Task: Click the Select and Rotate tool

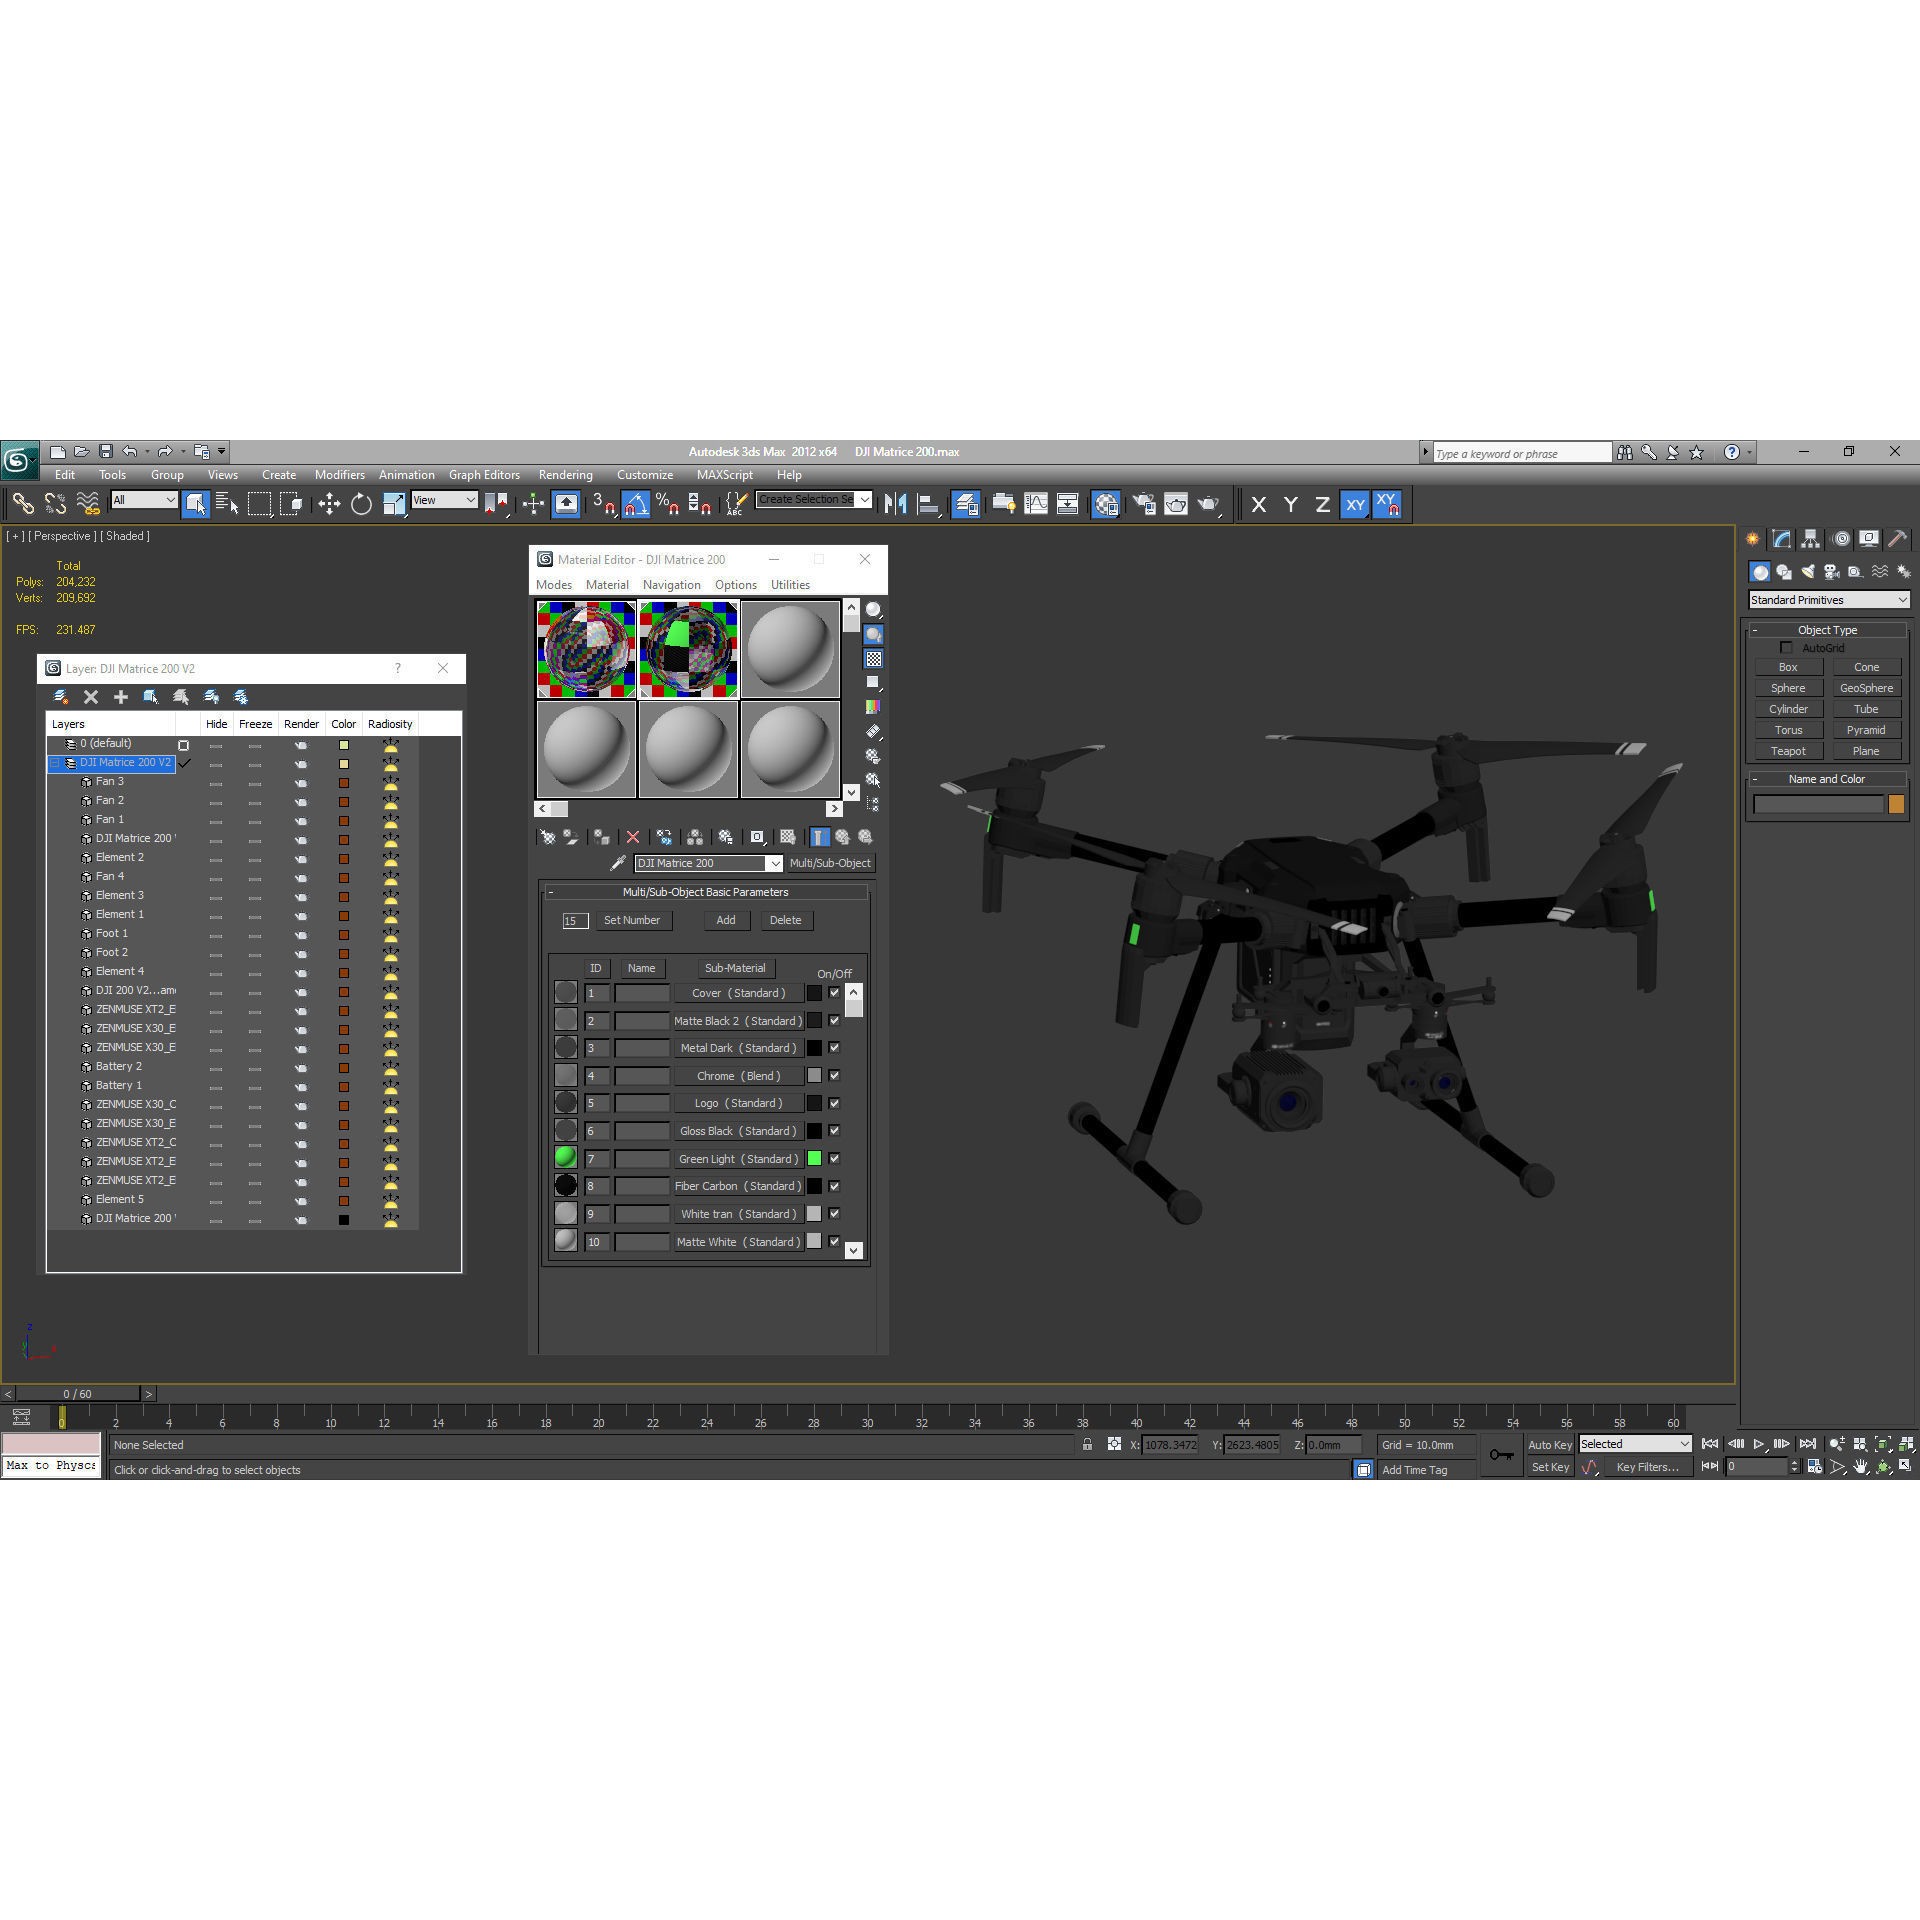Action: click(360, 505)
